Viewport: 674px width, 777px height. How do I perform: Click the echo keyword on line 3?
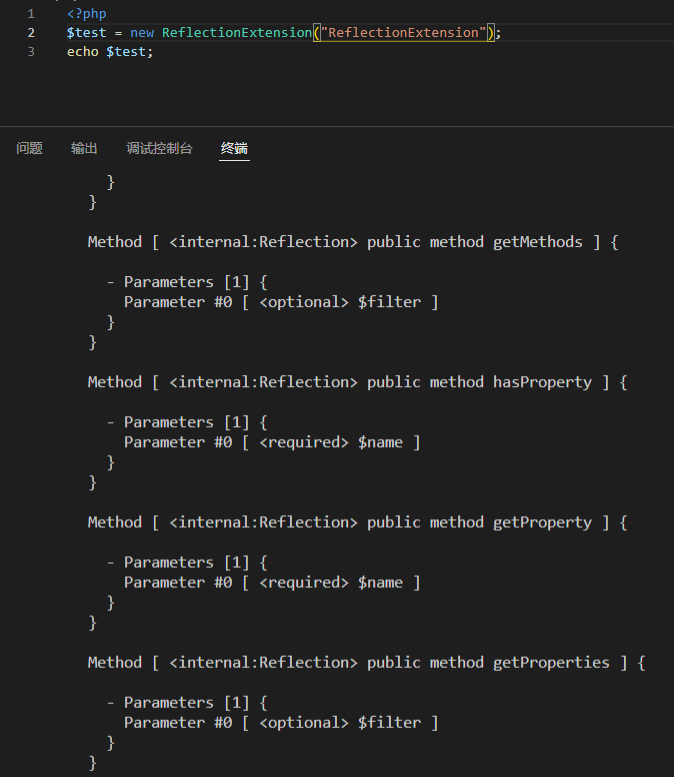click(83, 52)
